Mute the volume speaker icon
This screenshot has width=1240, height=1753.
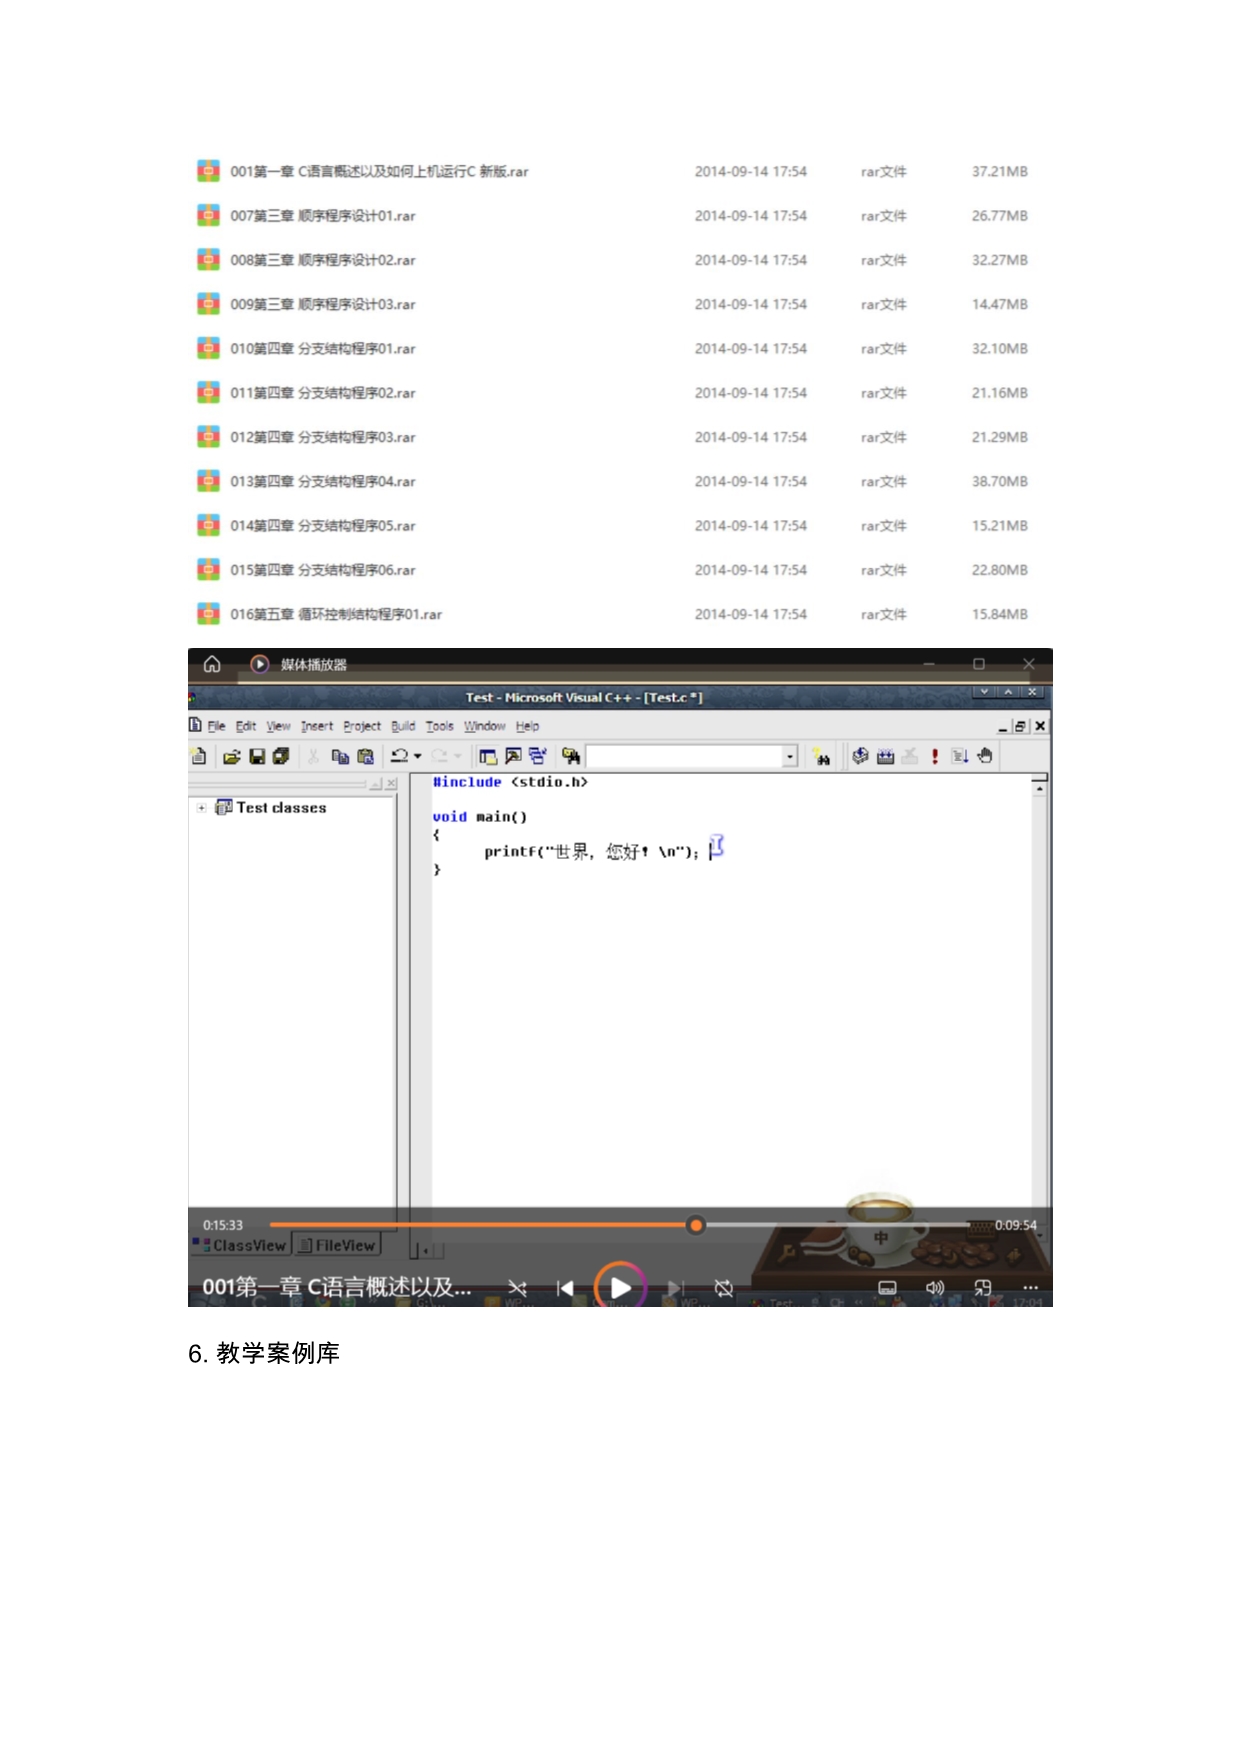click(934, 1288)
